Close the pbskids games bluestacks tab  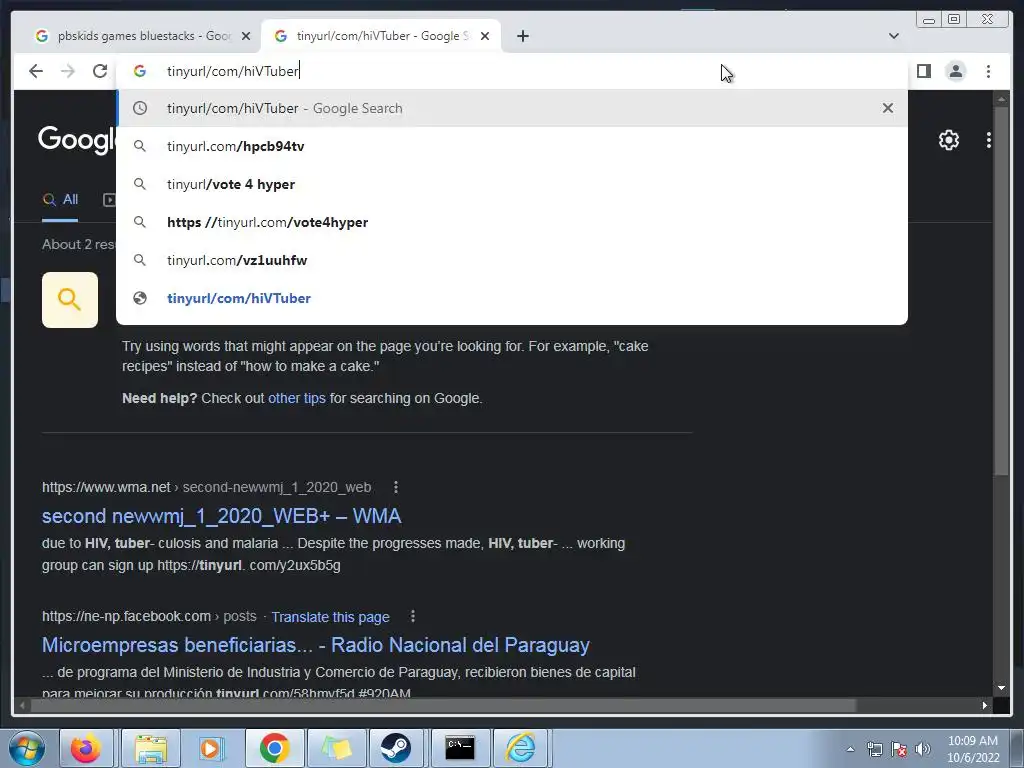(x=246, y=36)
